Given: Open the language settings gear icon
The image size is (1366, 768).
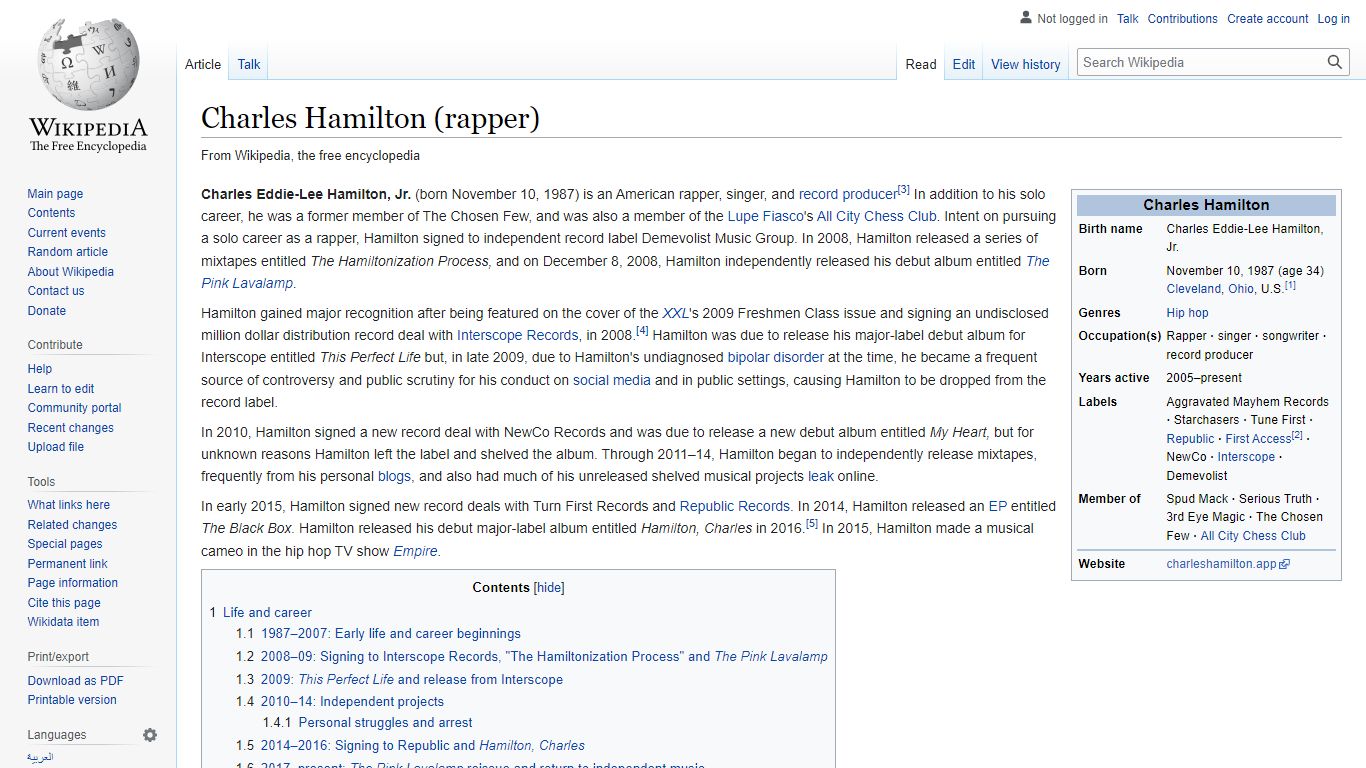Looking at the screenshot, I should point(150,735).
